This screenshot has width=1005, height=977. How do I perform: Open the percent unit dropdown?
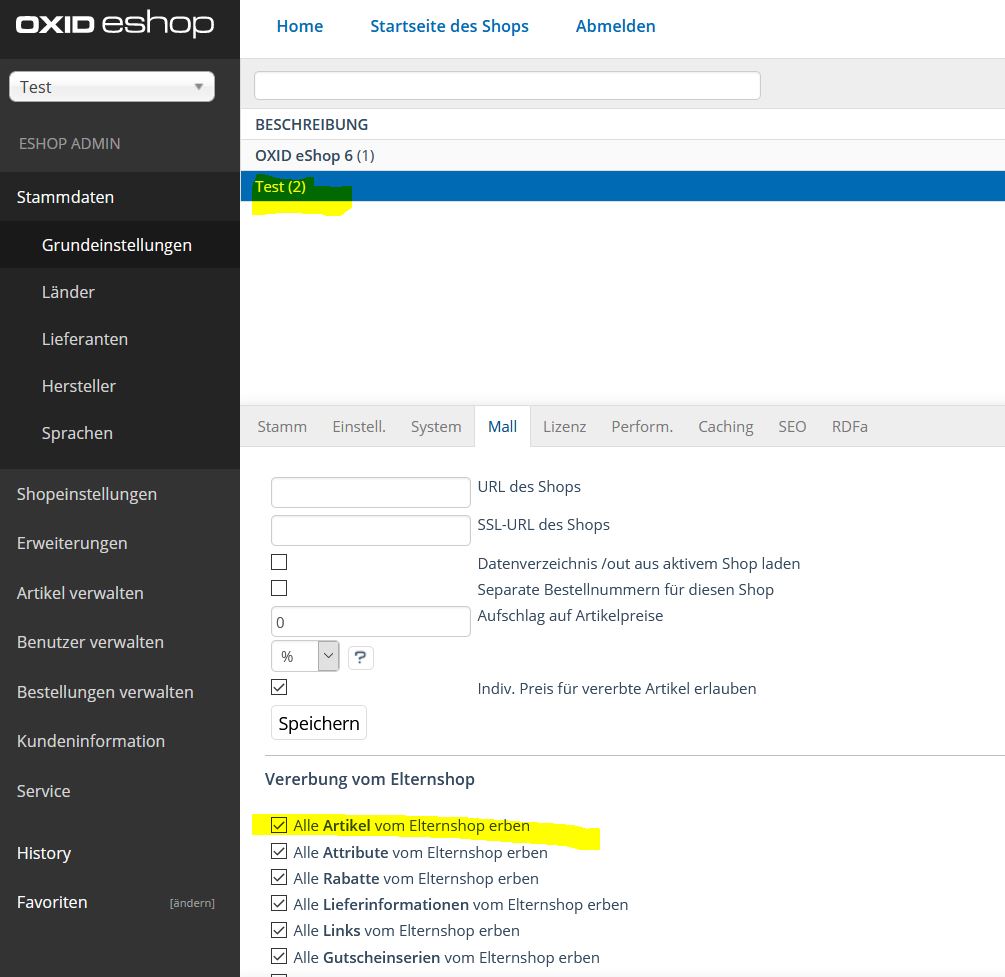point(306,656)
